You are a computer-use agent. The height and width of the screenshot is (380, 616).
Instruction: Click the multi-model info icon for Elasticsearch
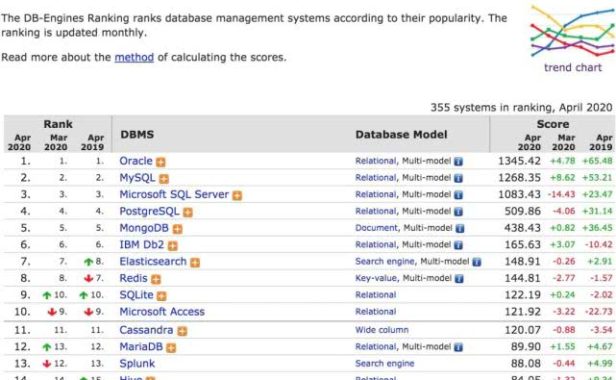point(477,262)
